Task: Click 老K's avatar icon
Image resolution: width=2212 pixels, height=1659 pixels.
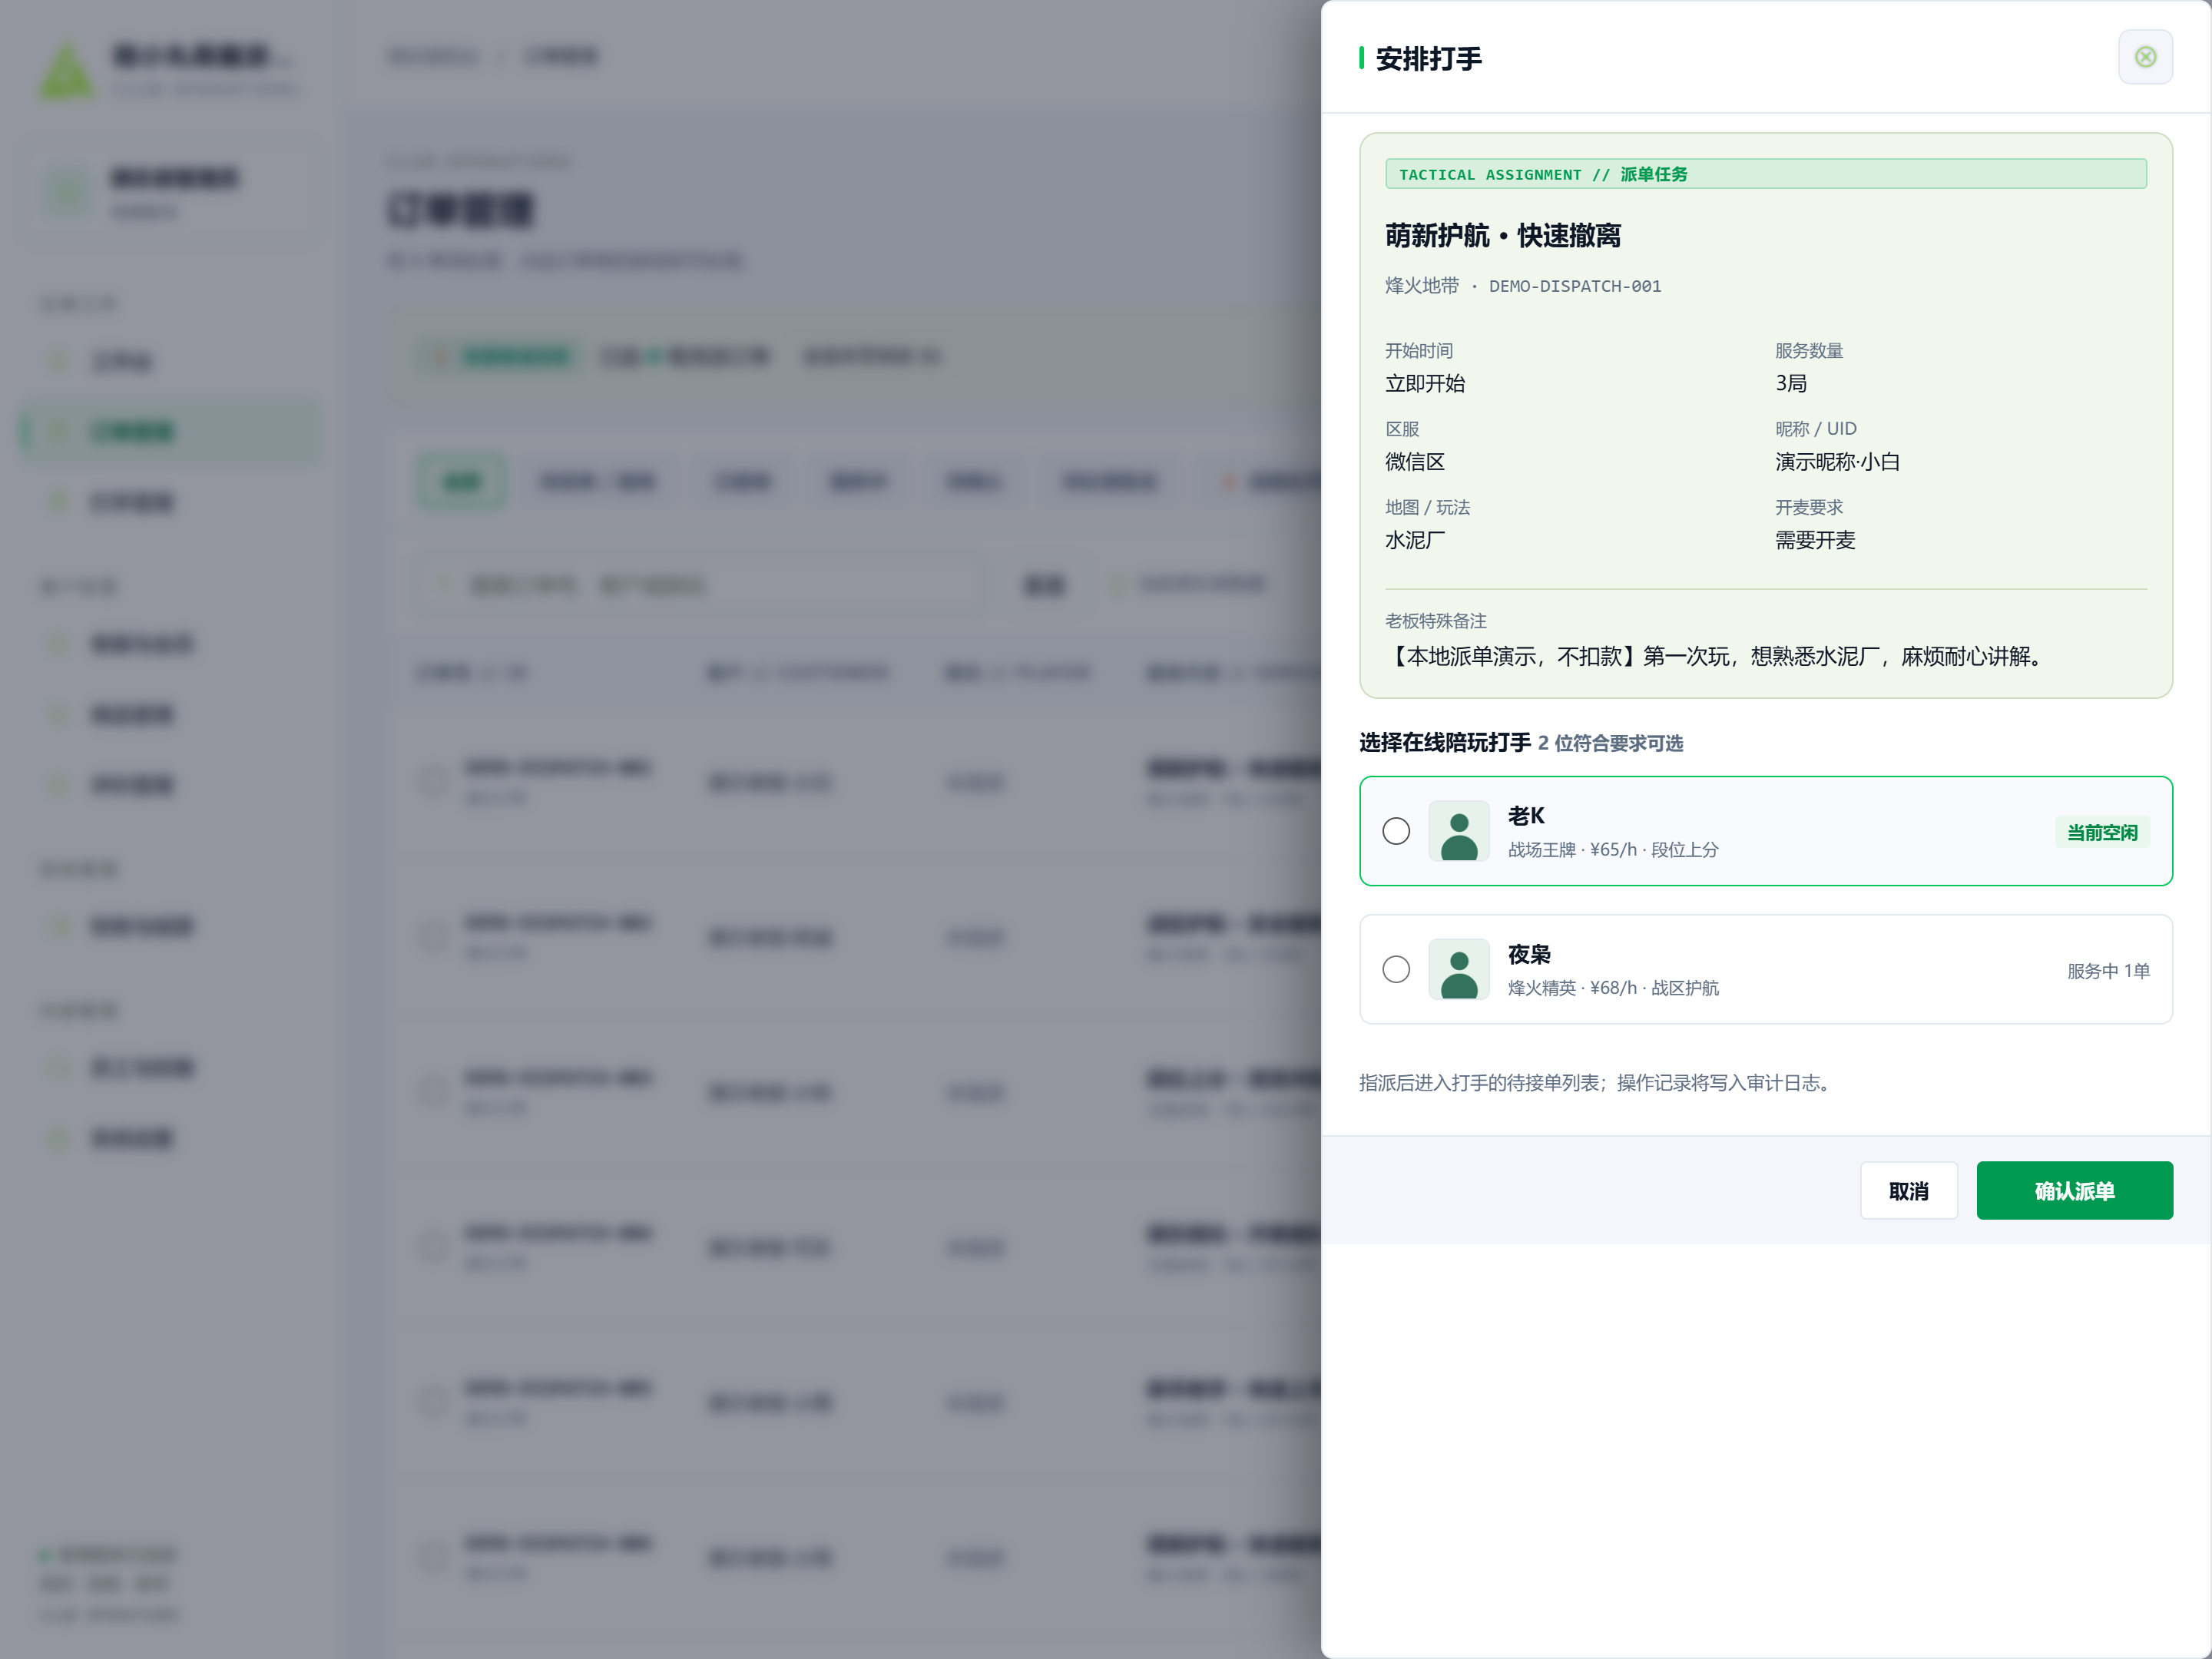Action: [x=1459, y=831]
